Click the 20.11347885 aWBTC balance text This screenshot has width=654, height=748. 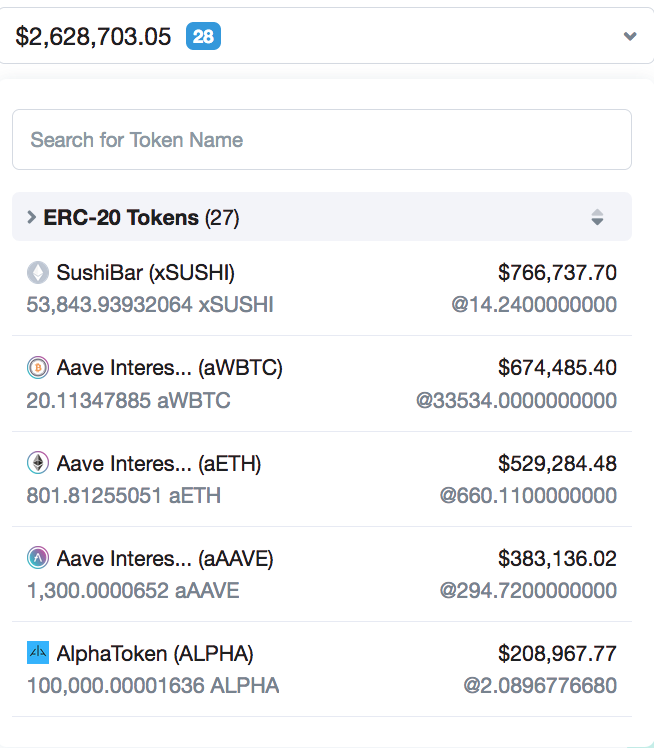coord(128,400)
